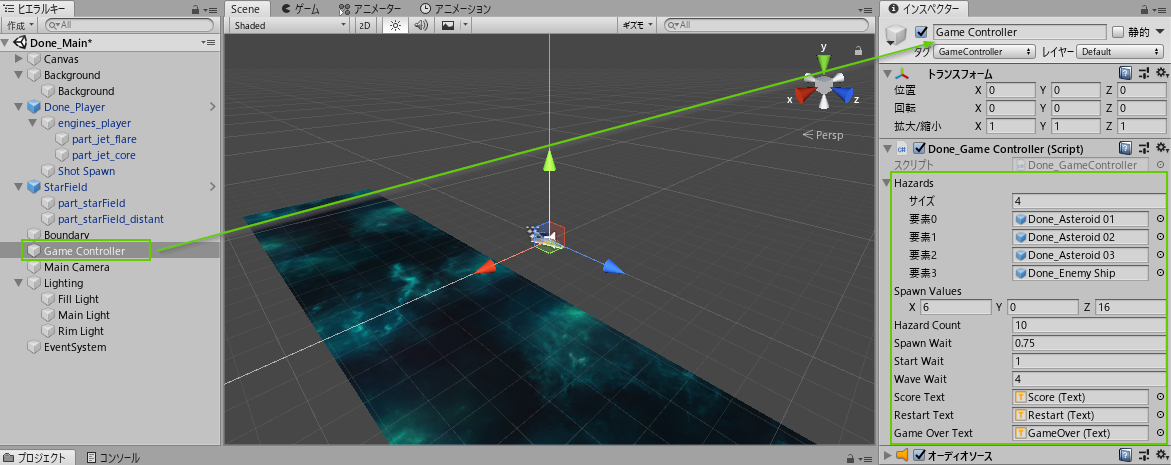This screenshot has height=465, width=1171.
Task: Pick an object for Hazards element 3
Action: click(x=1161, y=272)
